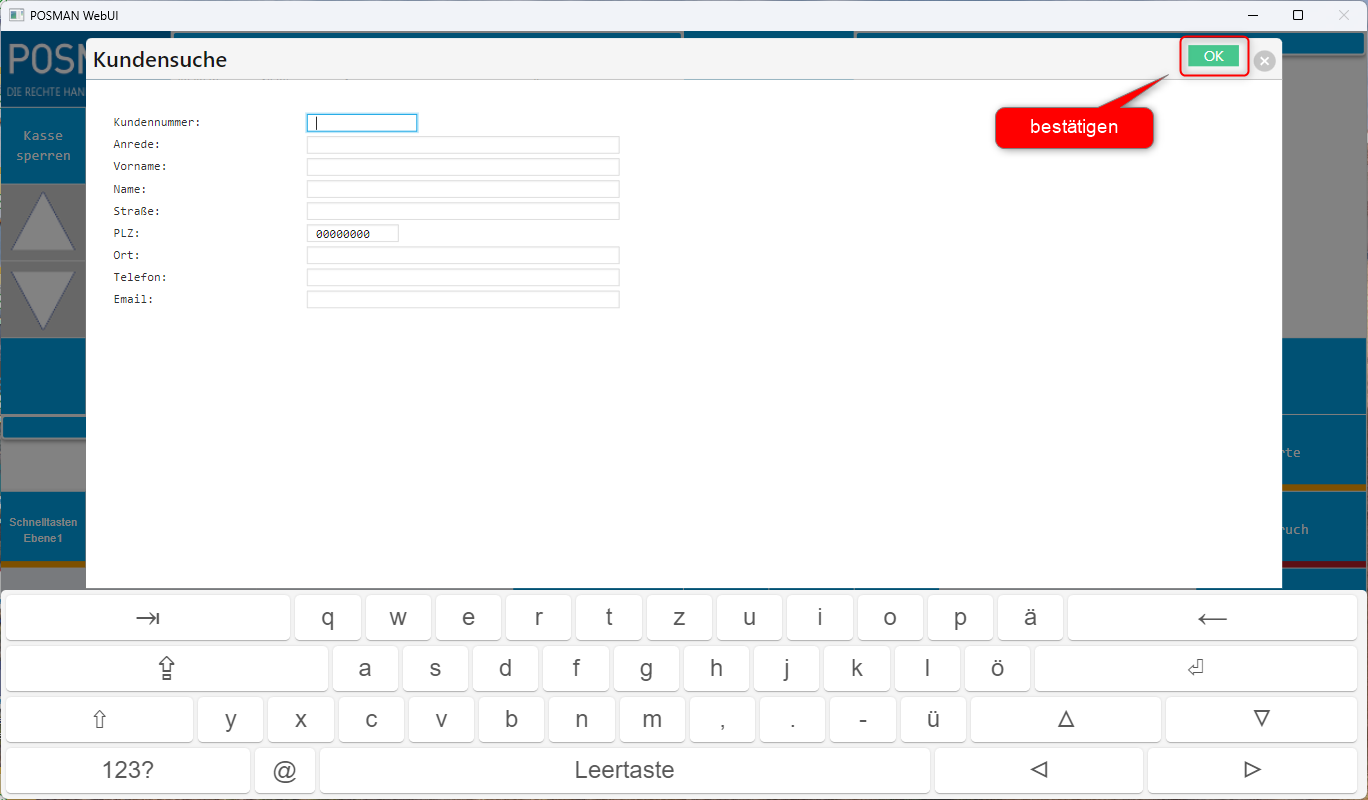Screen dimensions: 1368x800
Task: Focus the Vorname text field
Action: tap(463, 167)
